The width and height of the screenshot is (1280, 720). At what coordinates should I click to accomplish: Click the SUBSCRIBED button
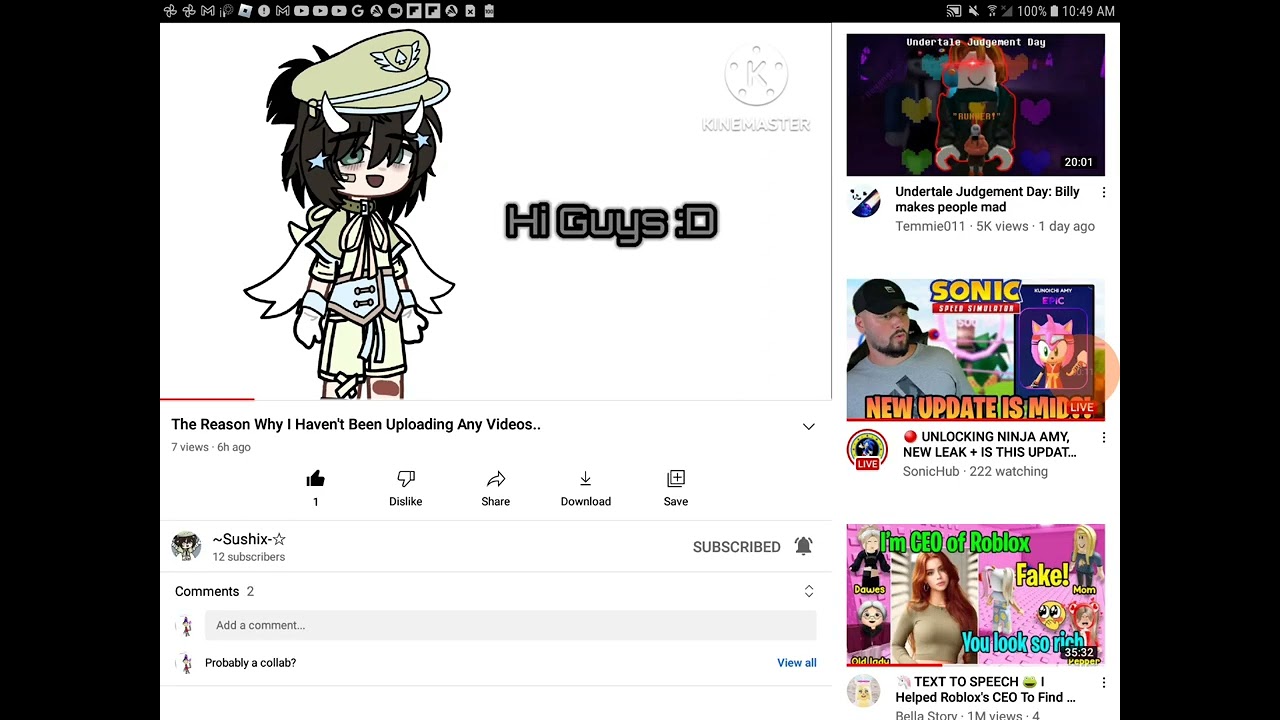click(737, 547)
